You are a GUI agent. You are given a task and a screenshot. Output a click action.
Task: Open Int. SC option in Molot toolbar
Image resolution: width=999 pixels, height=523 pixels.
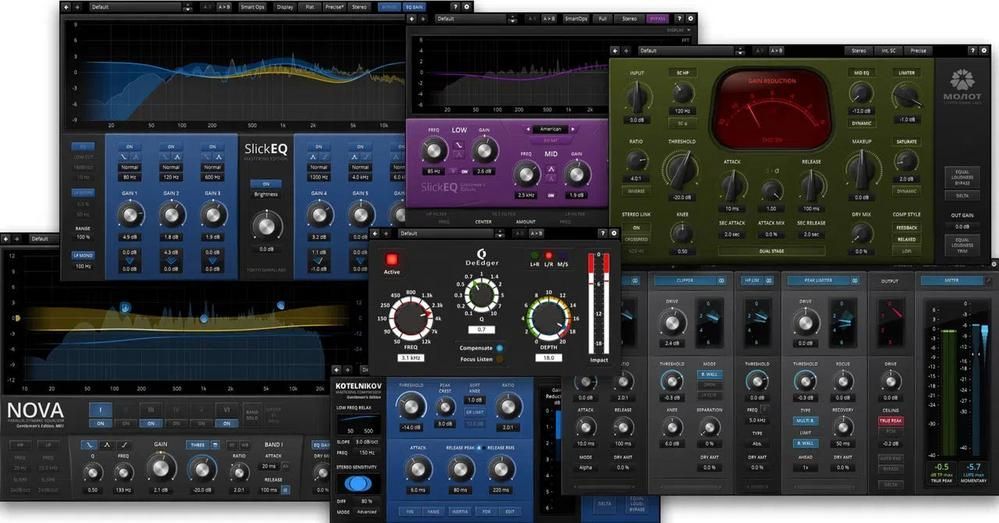pyautogui.click(x=888, y=50)
